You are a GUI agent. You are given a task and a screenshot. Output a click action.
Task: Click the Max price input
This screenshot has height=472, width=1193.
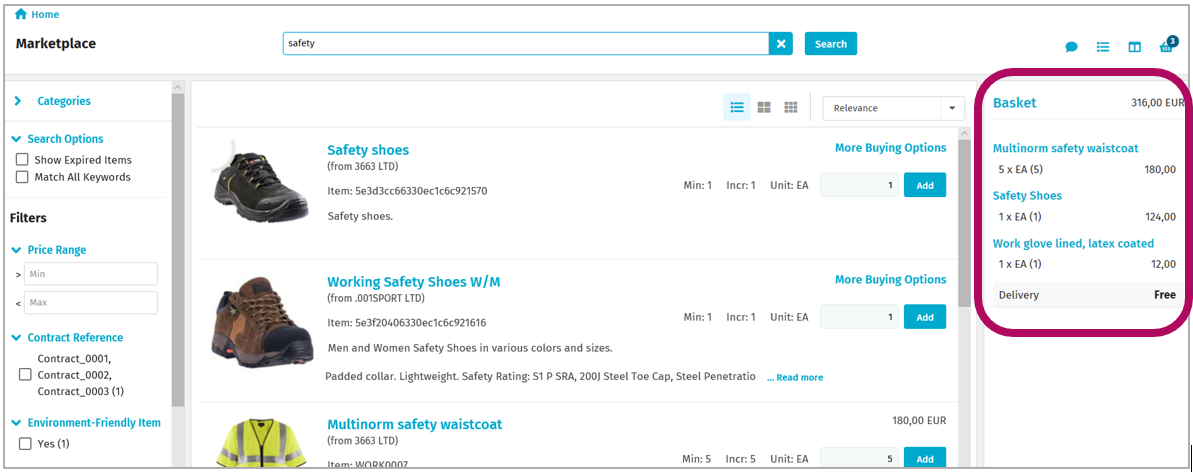[x=91, y=303]
